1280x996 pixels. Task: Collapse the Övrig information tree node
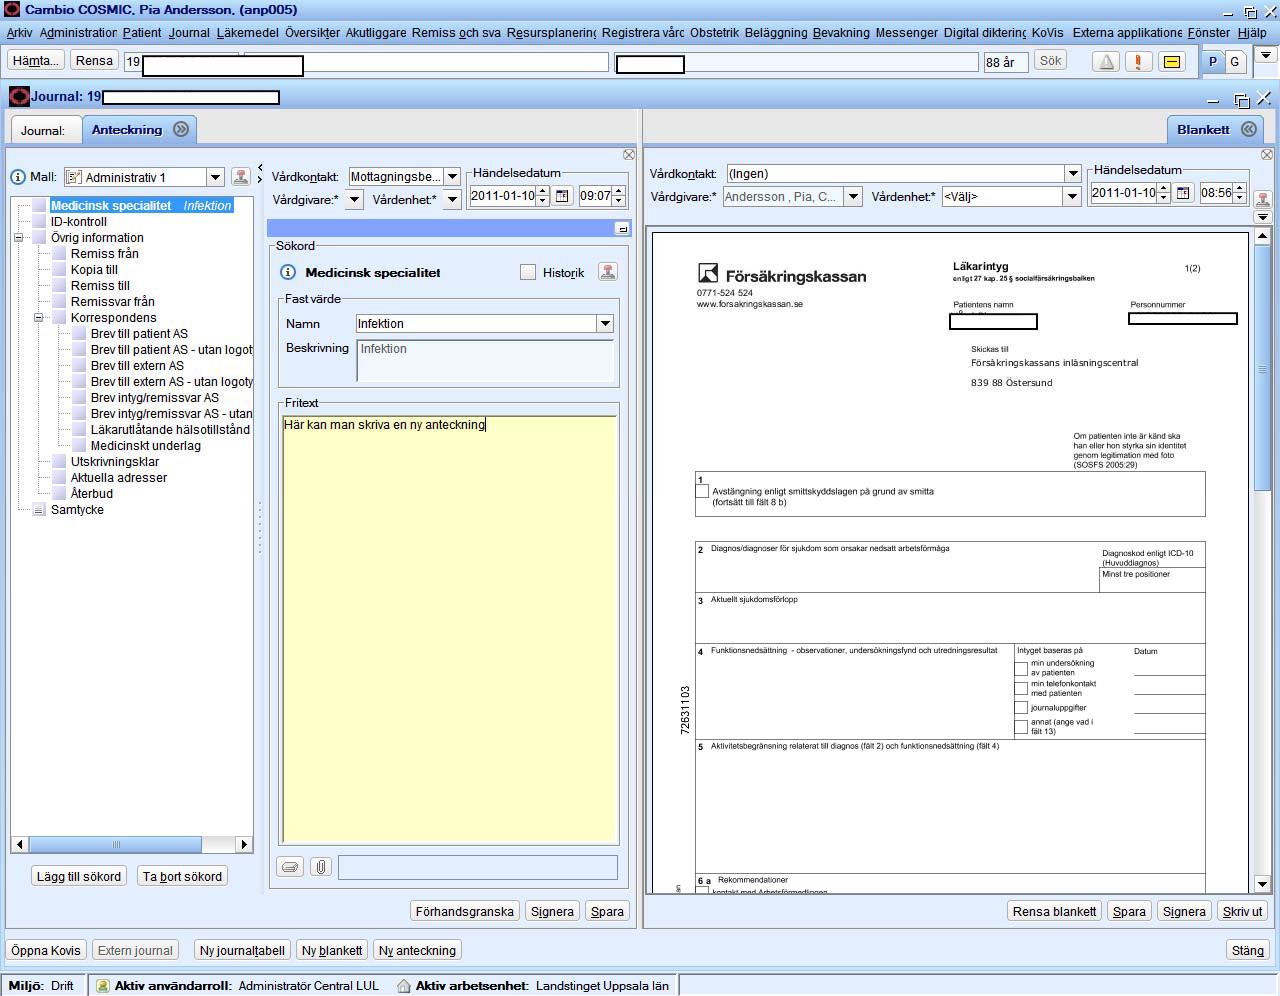click(18, 238)
